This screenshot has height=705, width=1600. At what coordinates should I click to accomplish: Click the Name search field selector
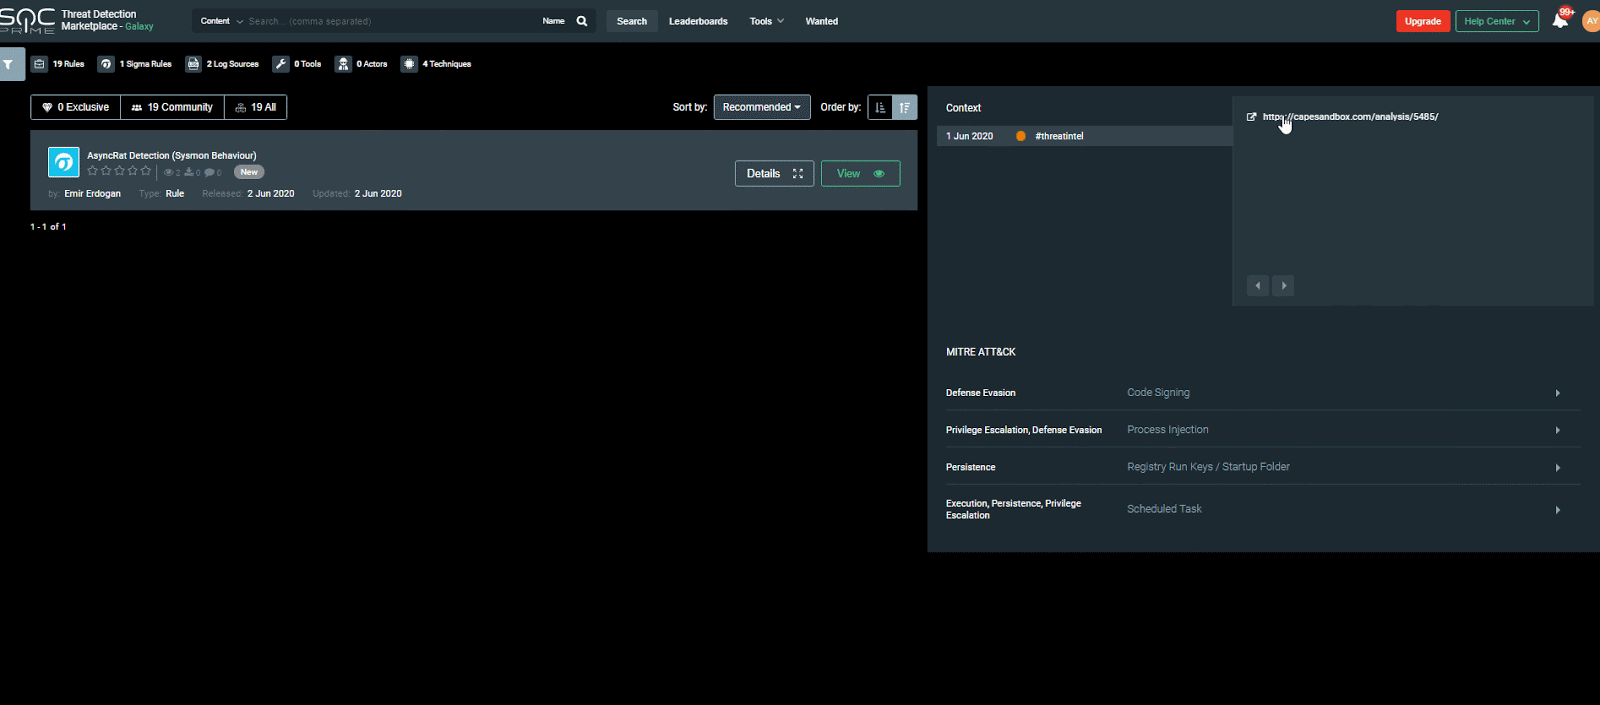coord(553,21)
